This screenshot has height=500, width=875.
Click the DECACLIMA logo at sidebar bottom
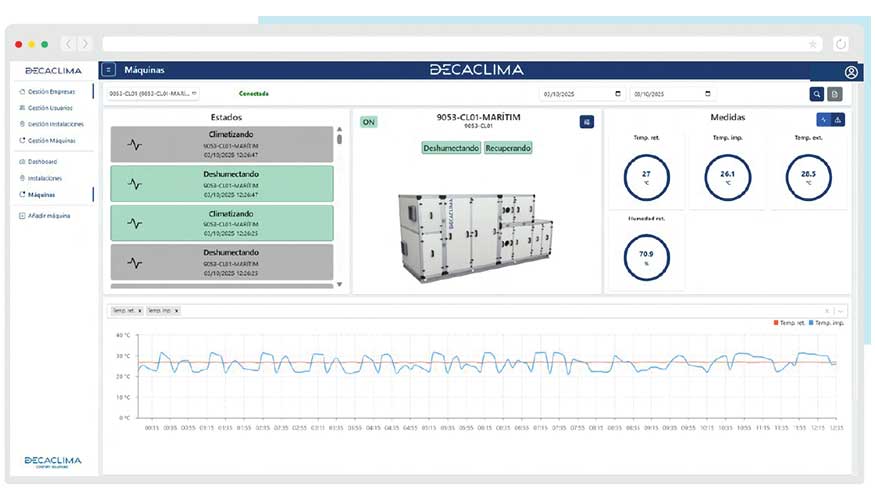pyautogui.click(x=53, y=461)
